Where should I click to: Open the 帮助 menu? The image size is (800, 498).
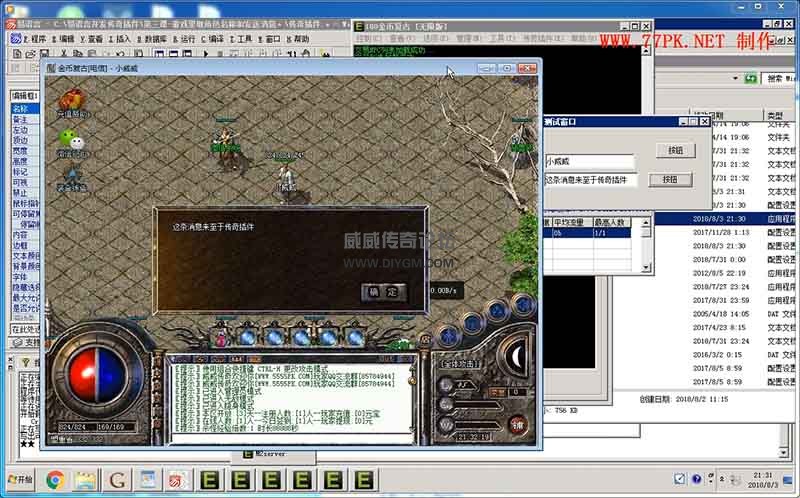(x=297, y=39)
